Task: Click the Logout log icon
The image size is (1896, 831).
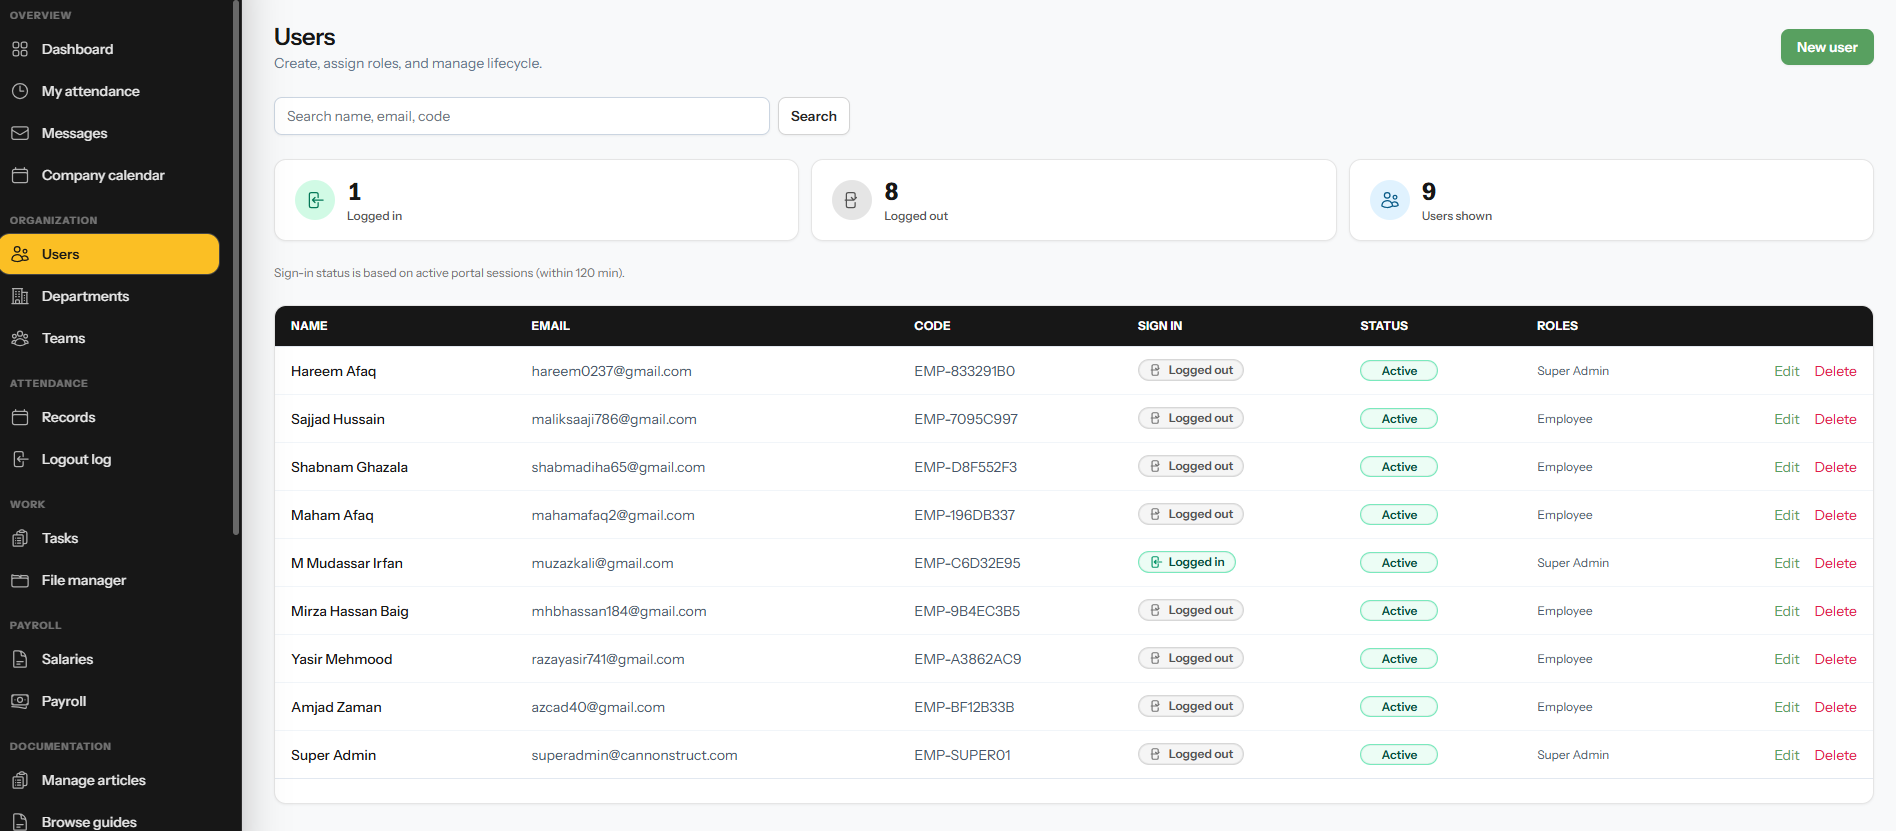Action: [x=20, y=459]
